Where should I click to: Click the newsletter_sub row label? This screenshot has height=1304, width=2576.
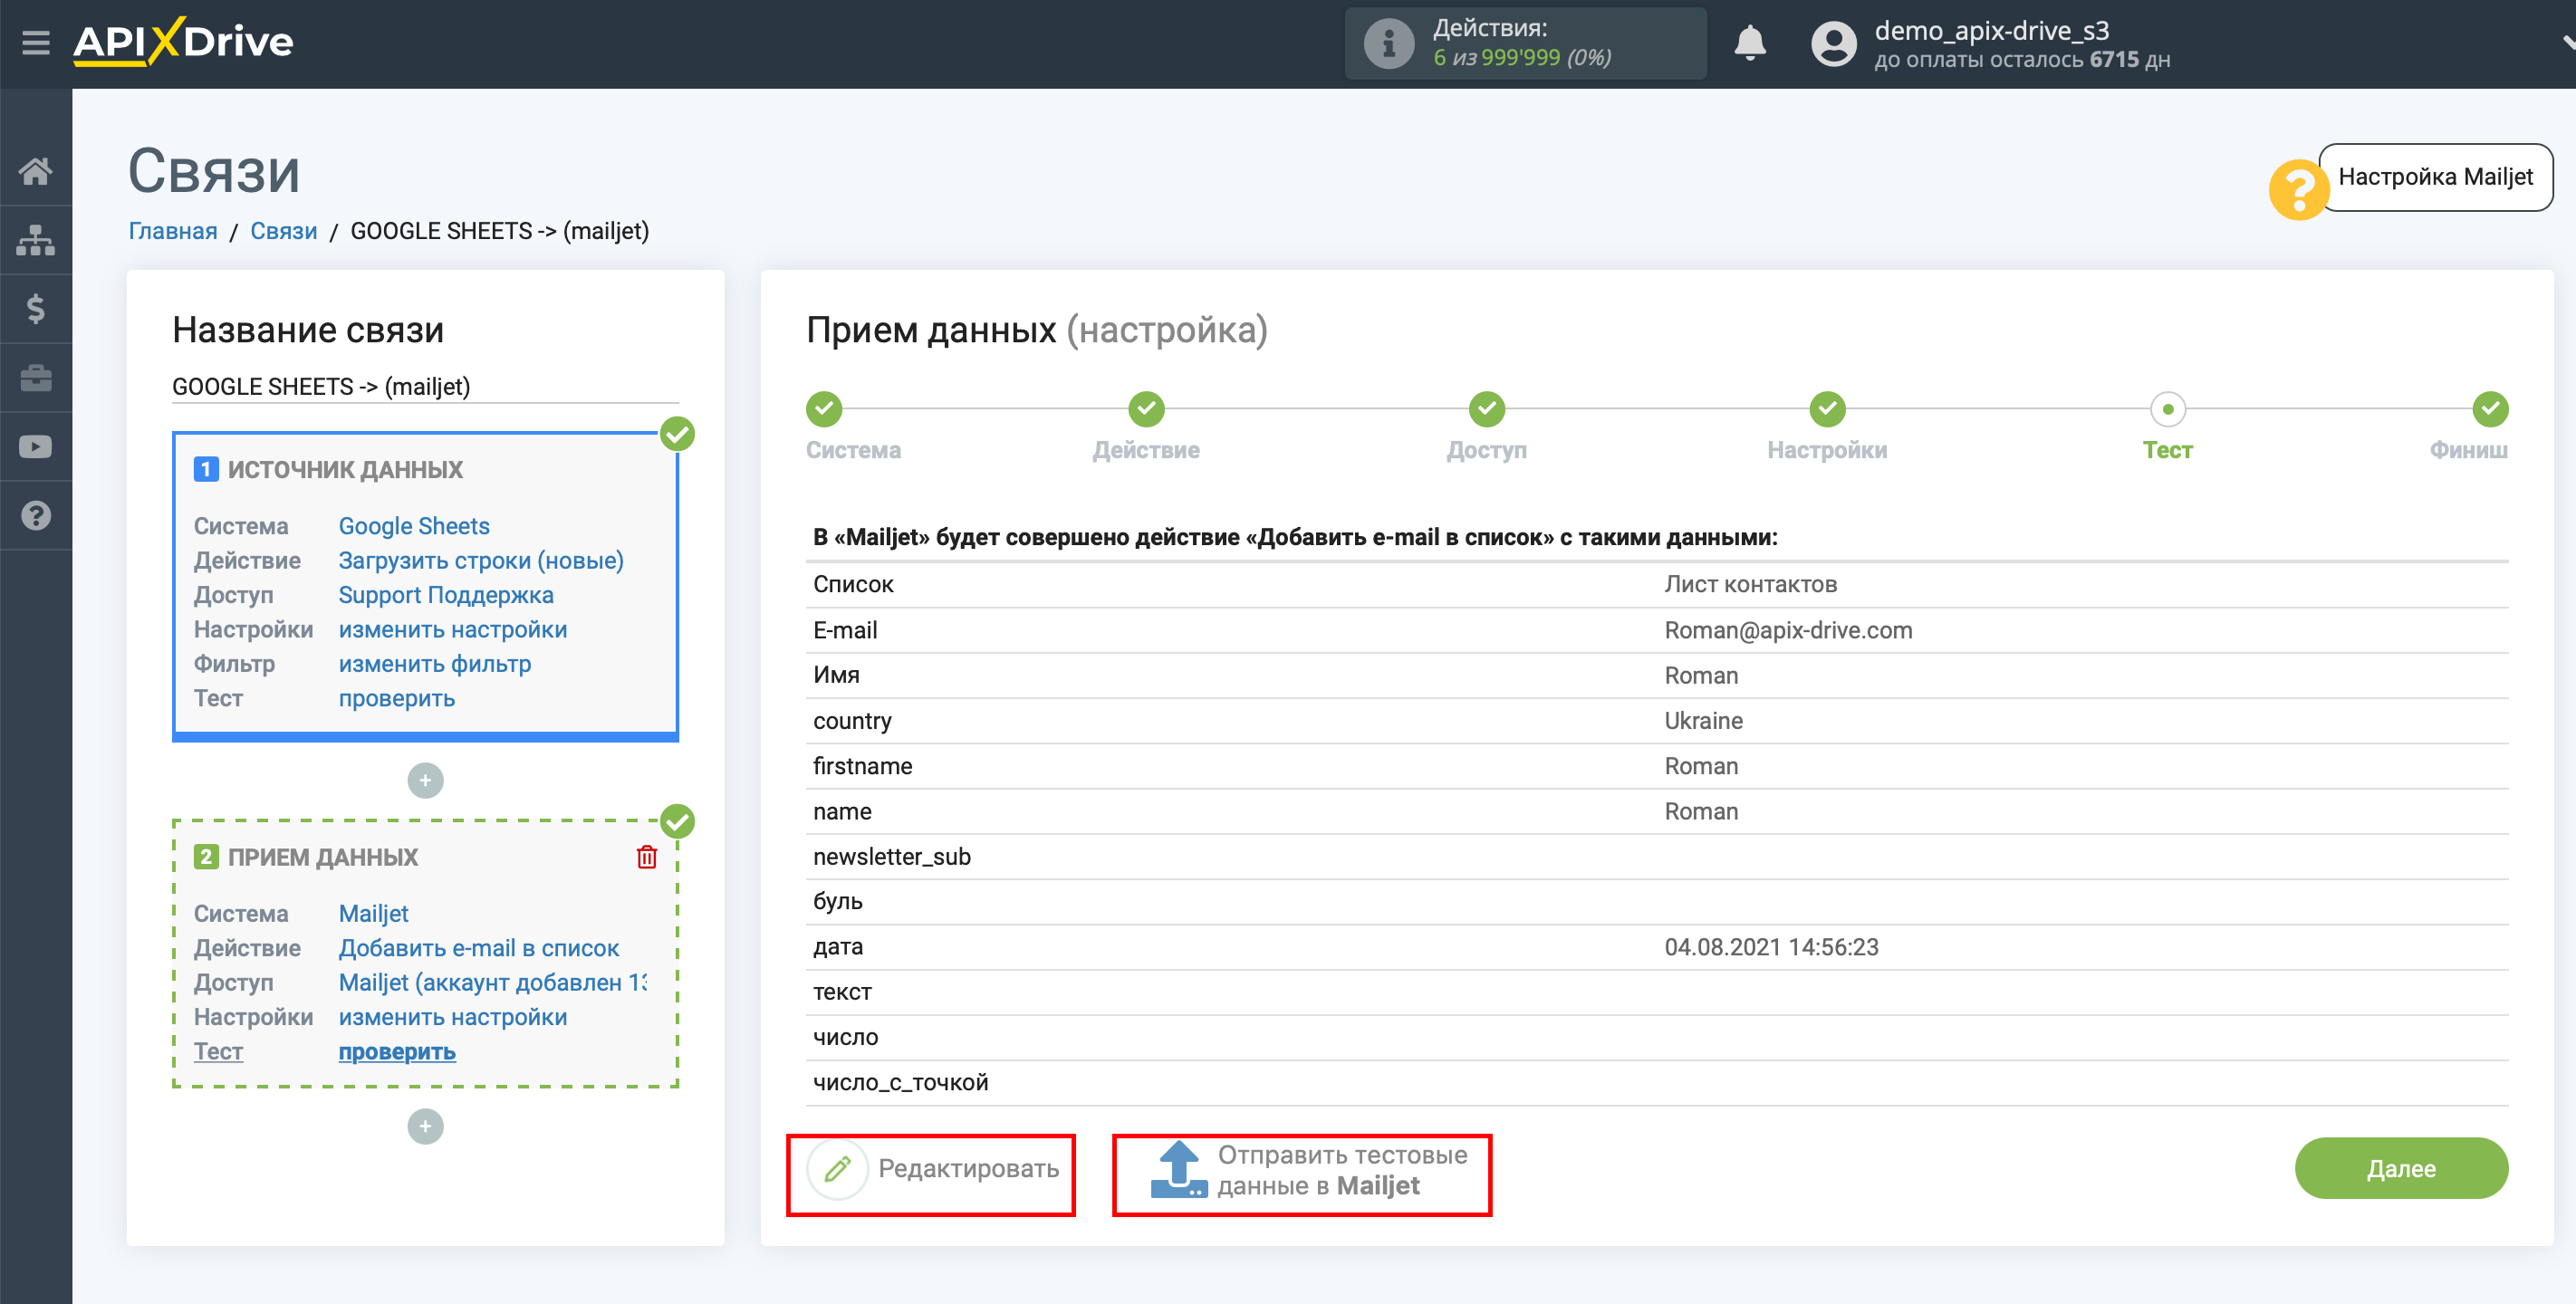892,856
